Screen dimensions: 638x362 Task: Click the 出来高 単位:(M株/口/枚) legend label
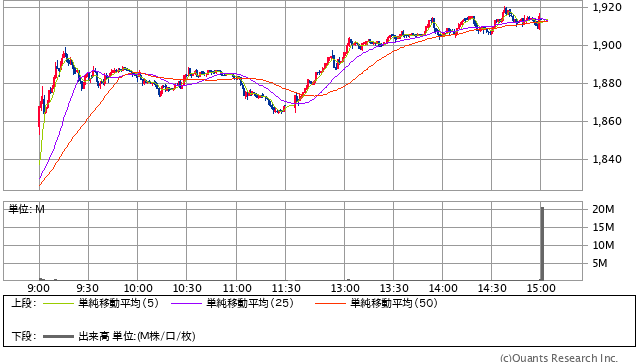pyautogui.click(x=137, y=336)
